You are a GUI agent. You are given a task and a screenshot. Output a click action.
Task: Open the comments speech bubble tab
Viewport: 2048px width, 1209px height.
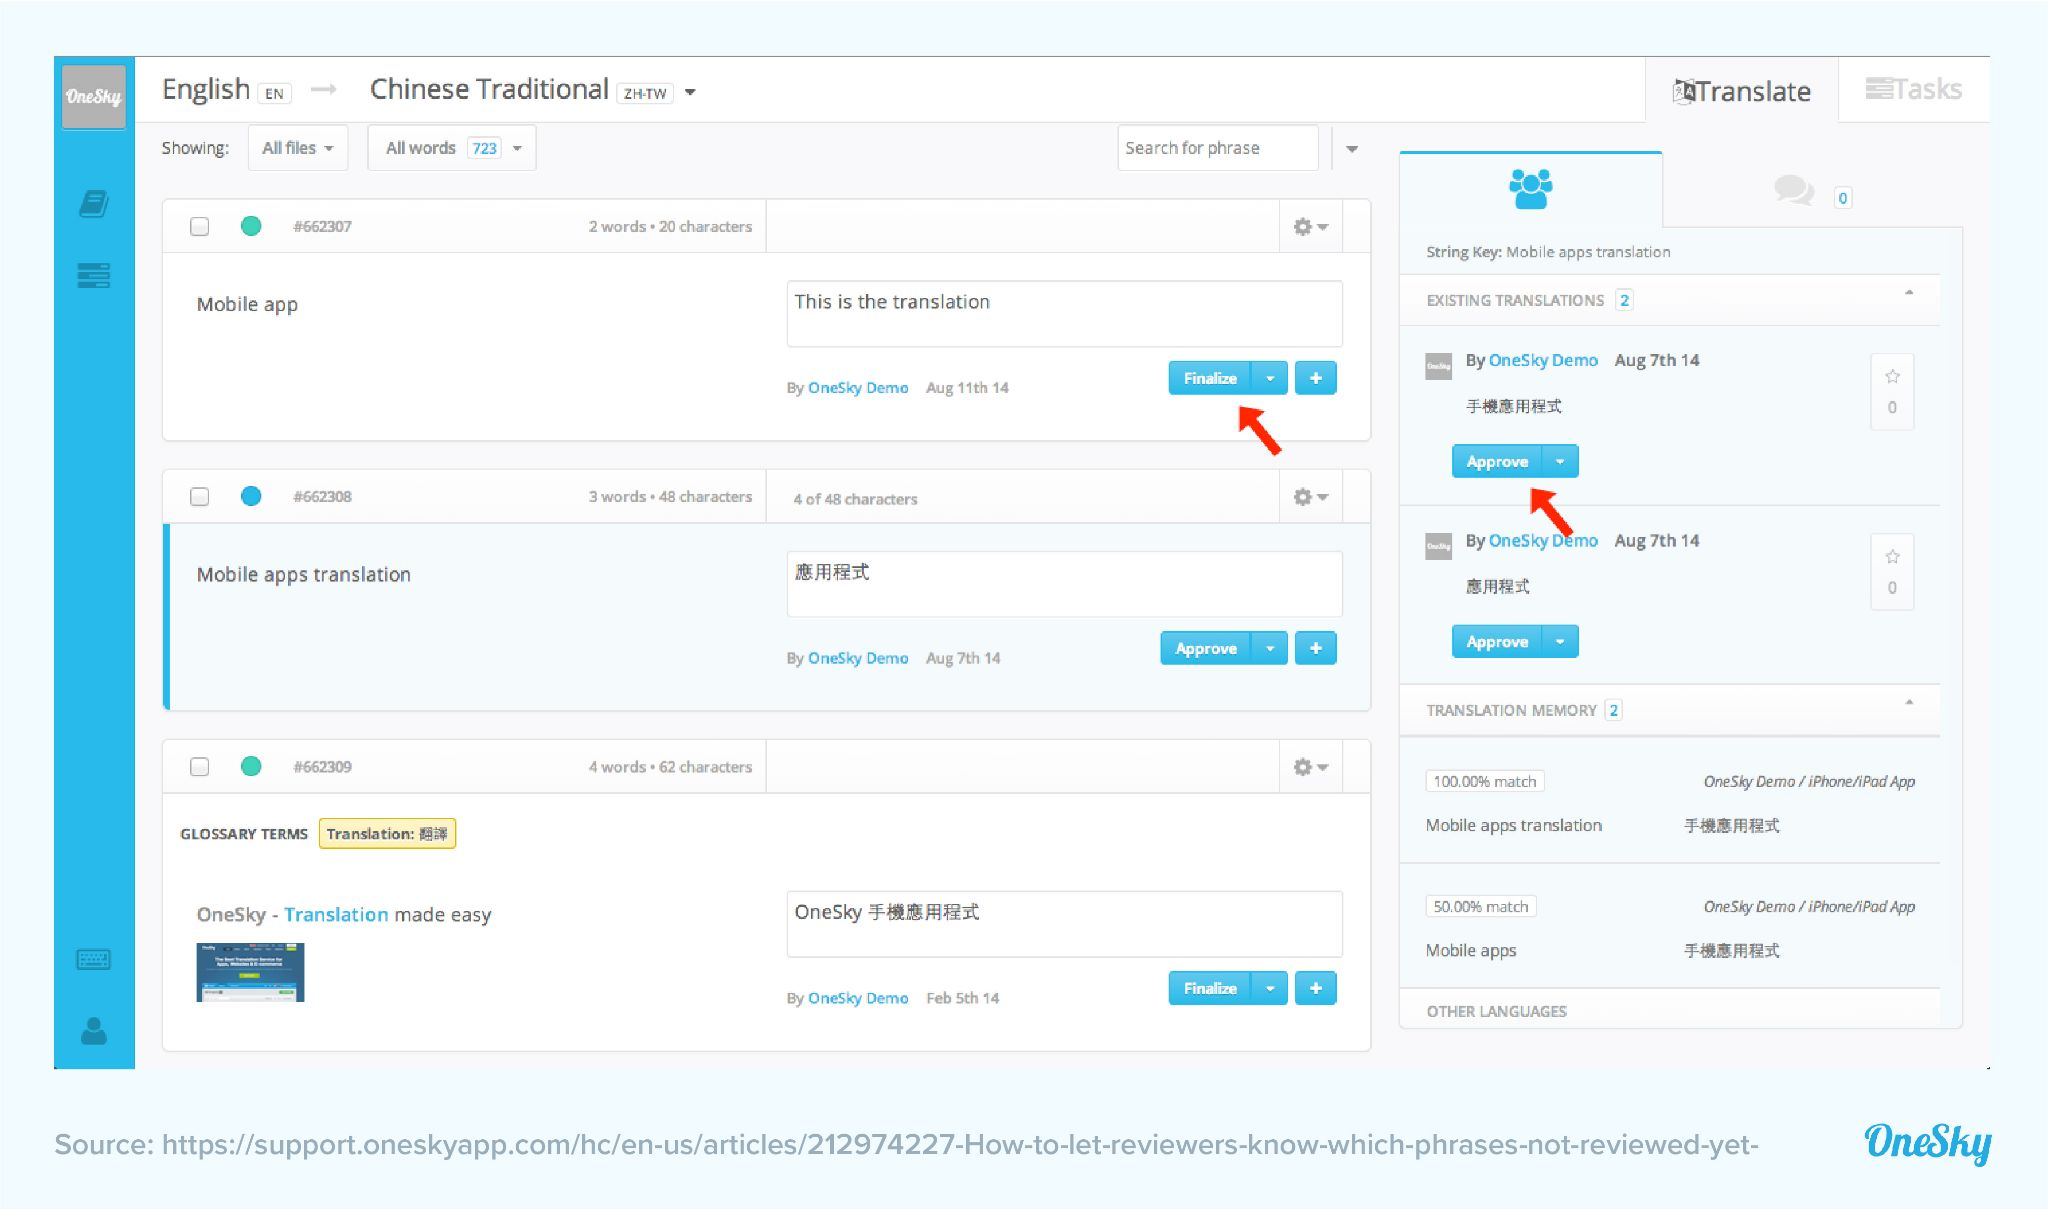[x=1794, y=190]
